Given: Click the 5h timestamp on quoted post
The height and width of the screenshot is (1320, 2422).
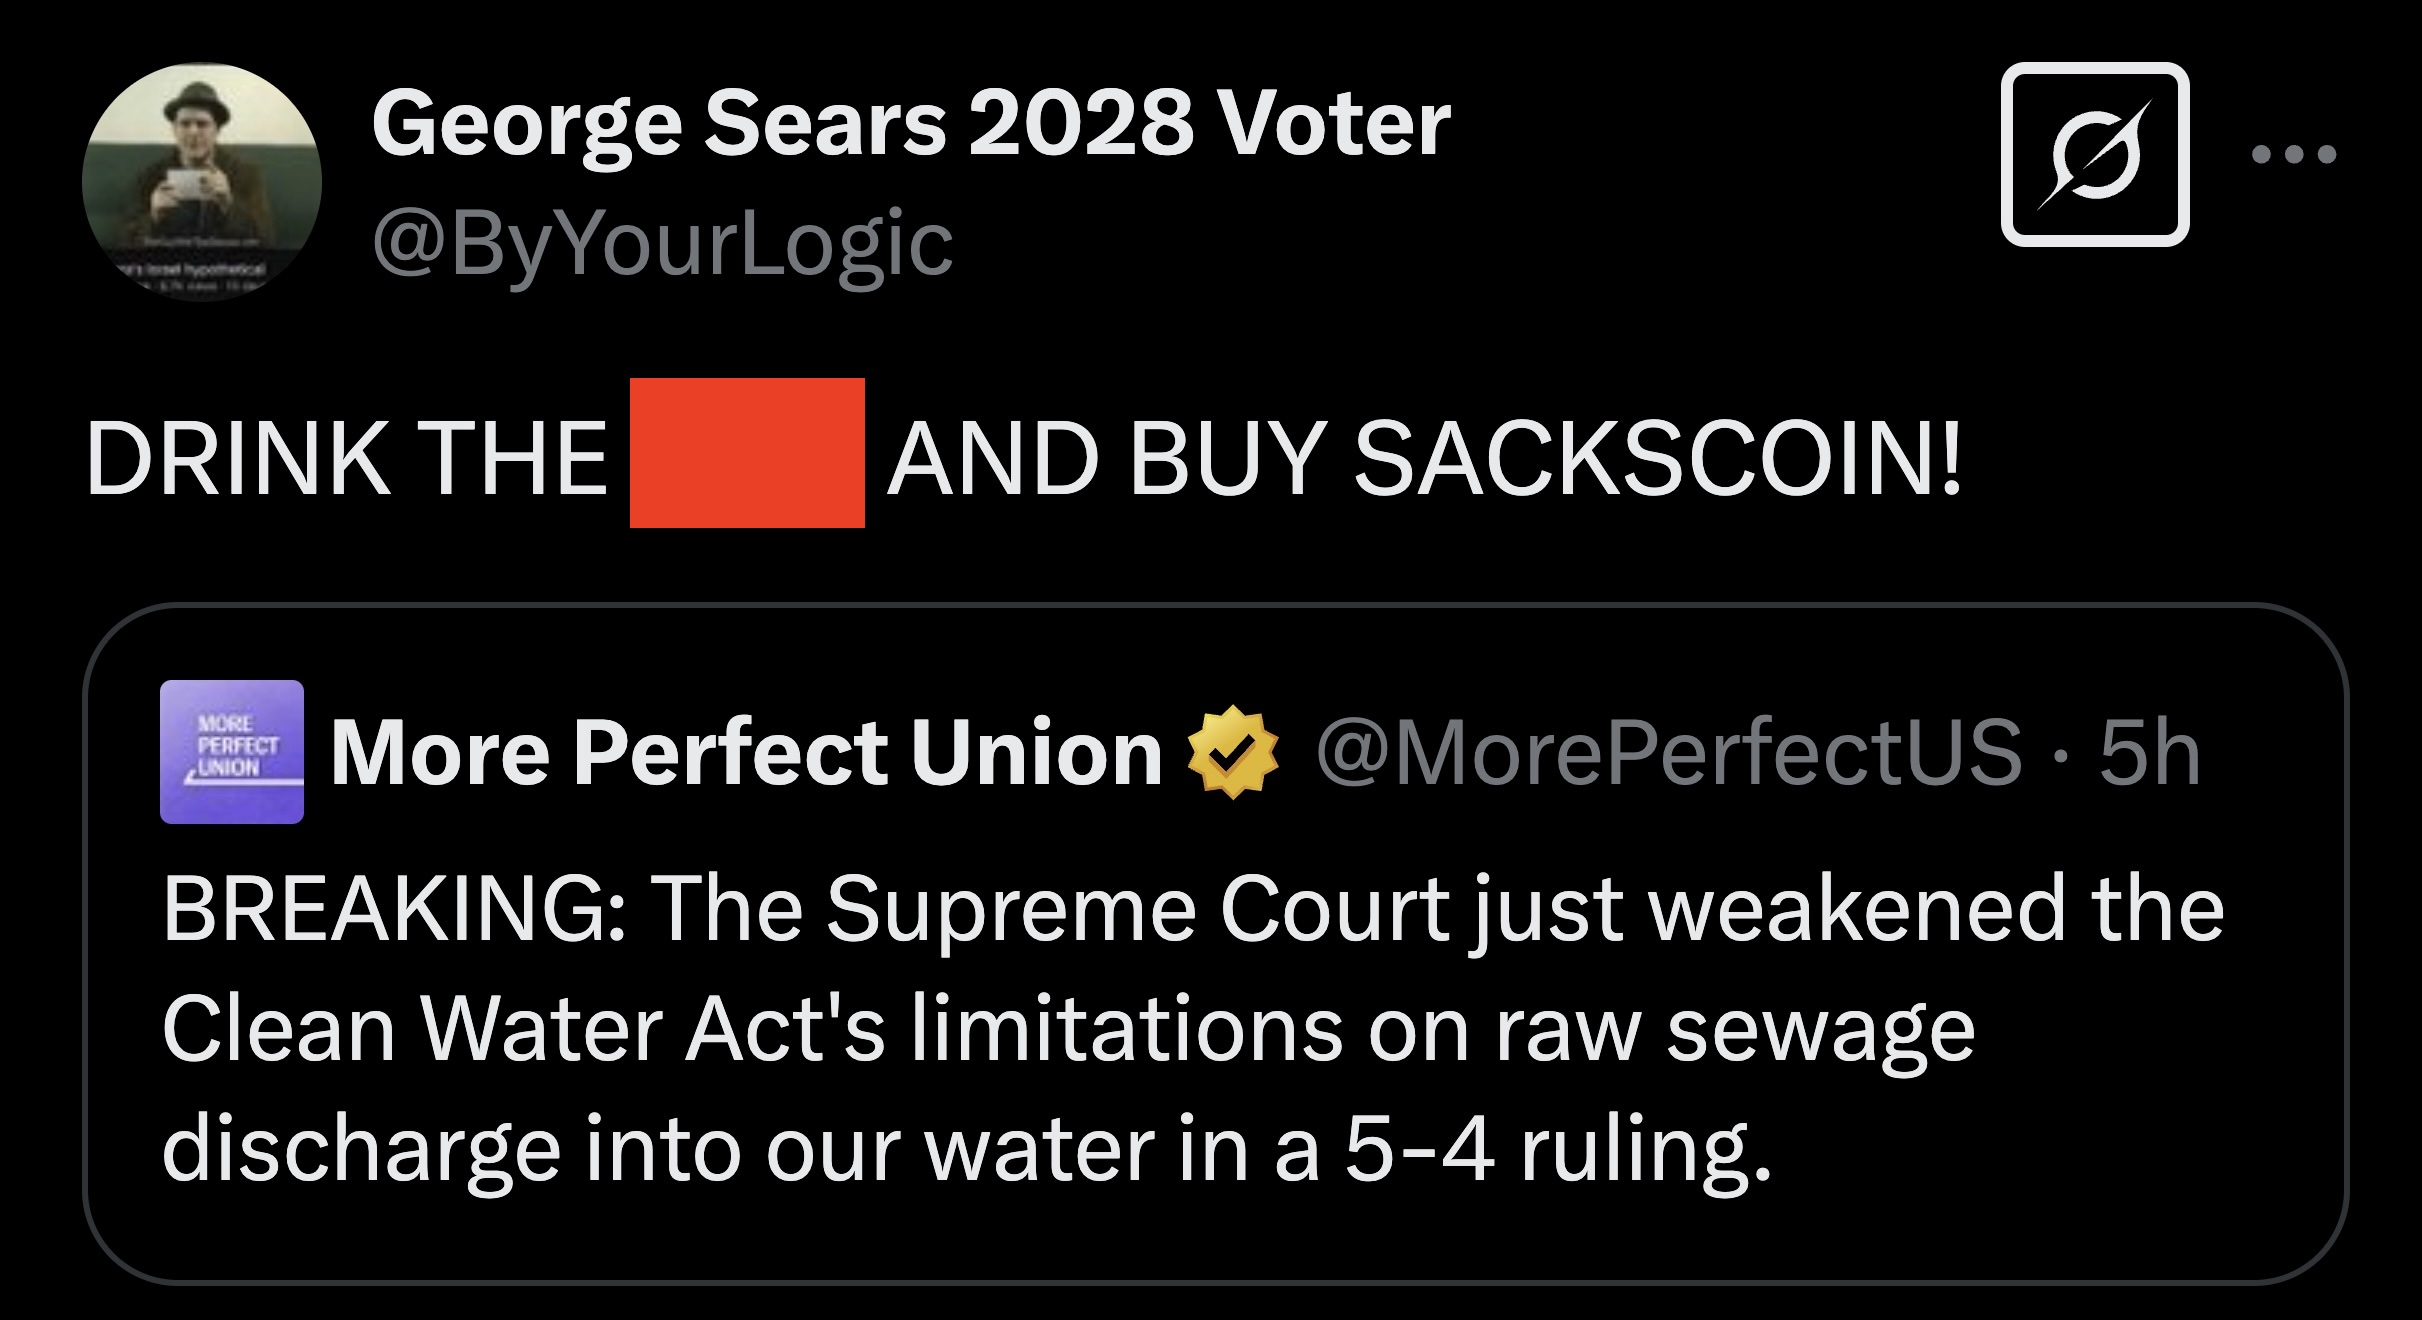Looking at the screenshot, I should (x=2149, y=752).
